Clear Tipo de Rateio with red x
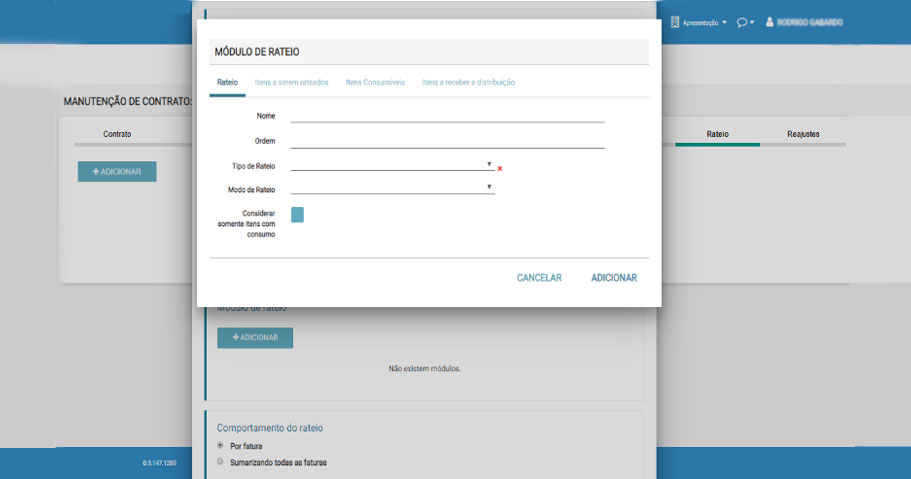The image size is (911, 479). click(500, 169)
